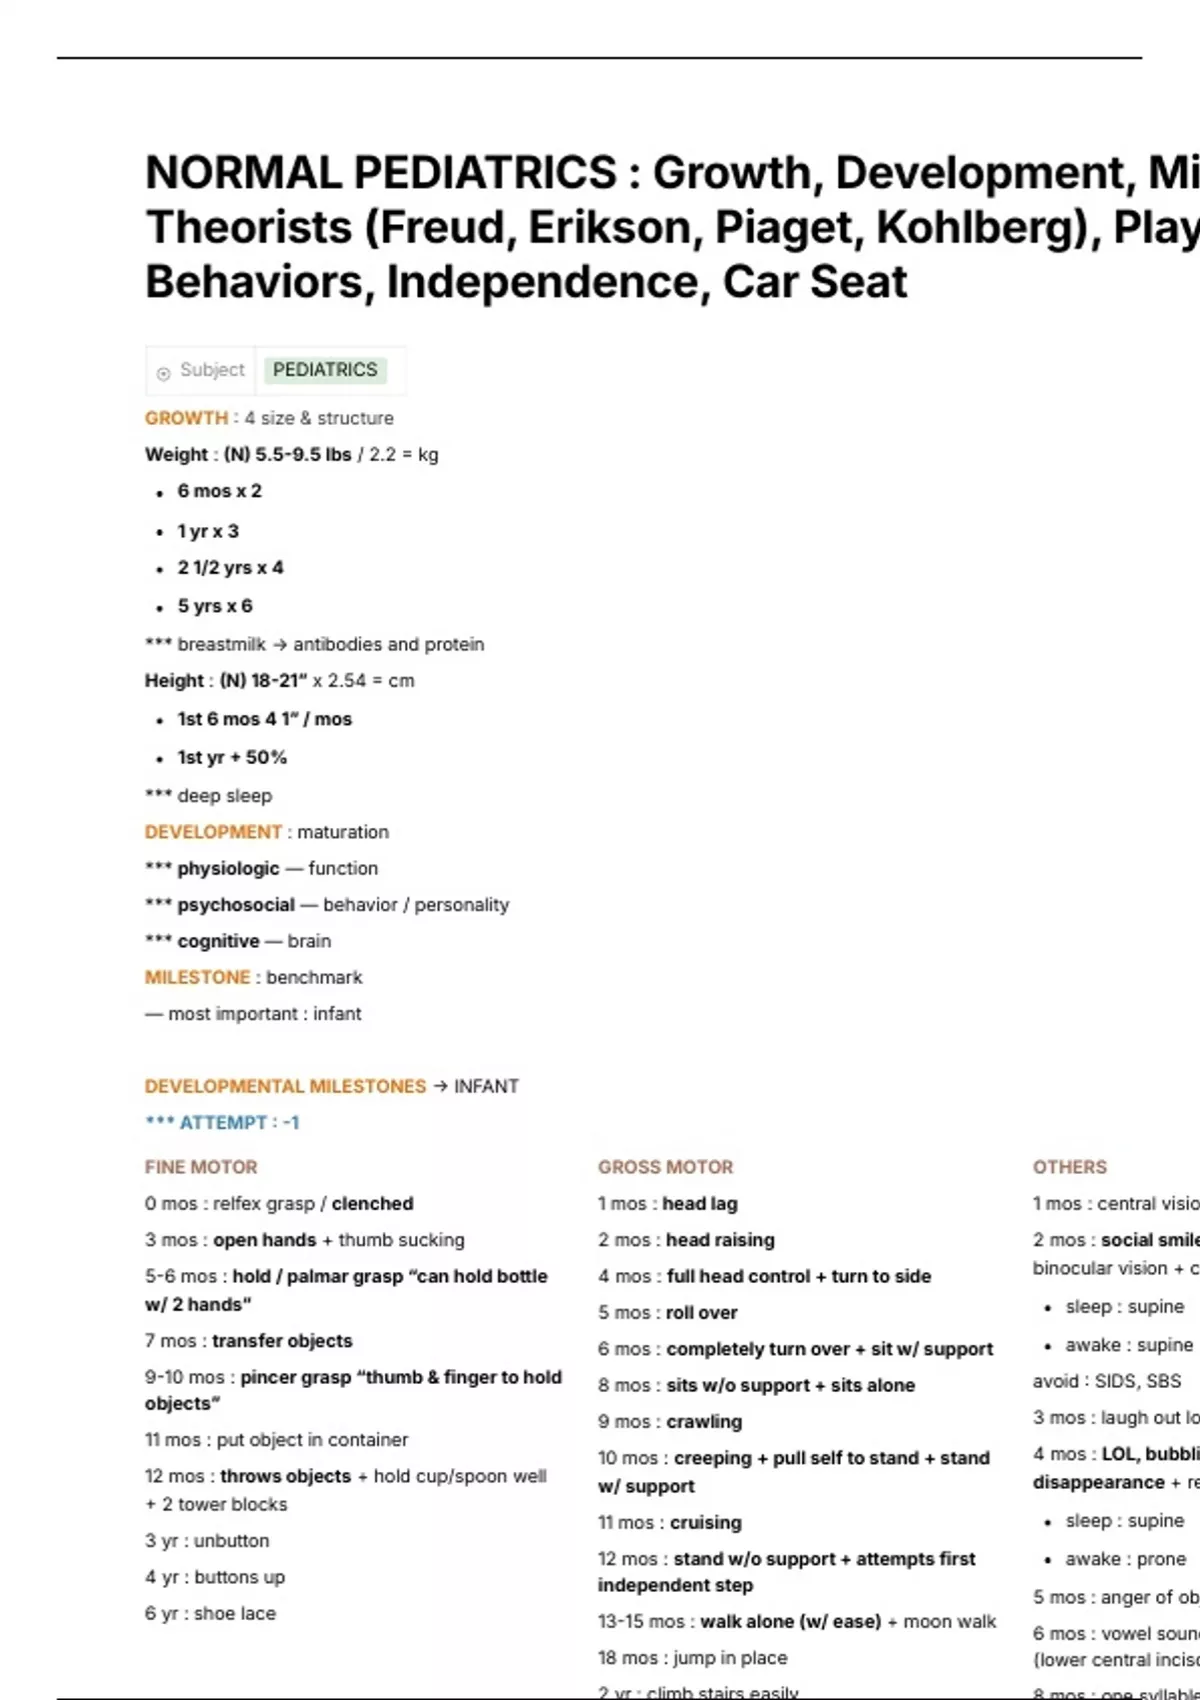Click the DEVELOPMENTAL MILESTONES heading
The width and height of the screenshot is (1200, 1700).
[285, 1086]
